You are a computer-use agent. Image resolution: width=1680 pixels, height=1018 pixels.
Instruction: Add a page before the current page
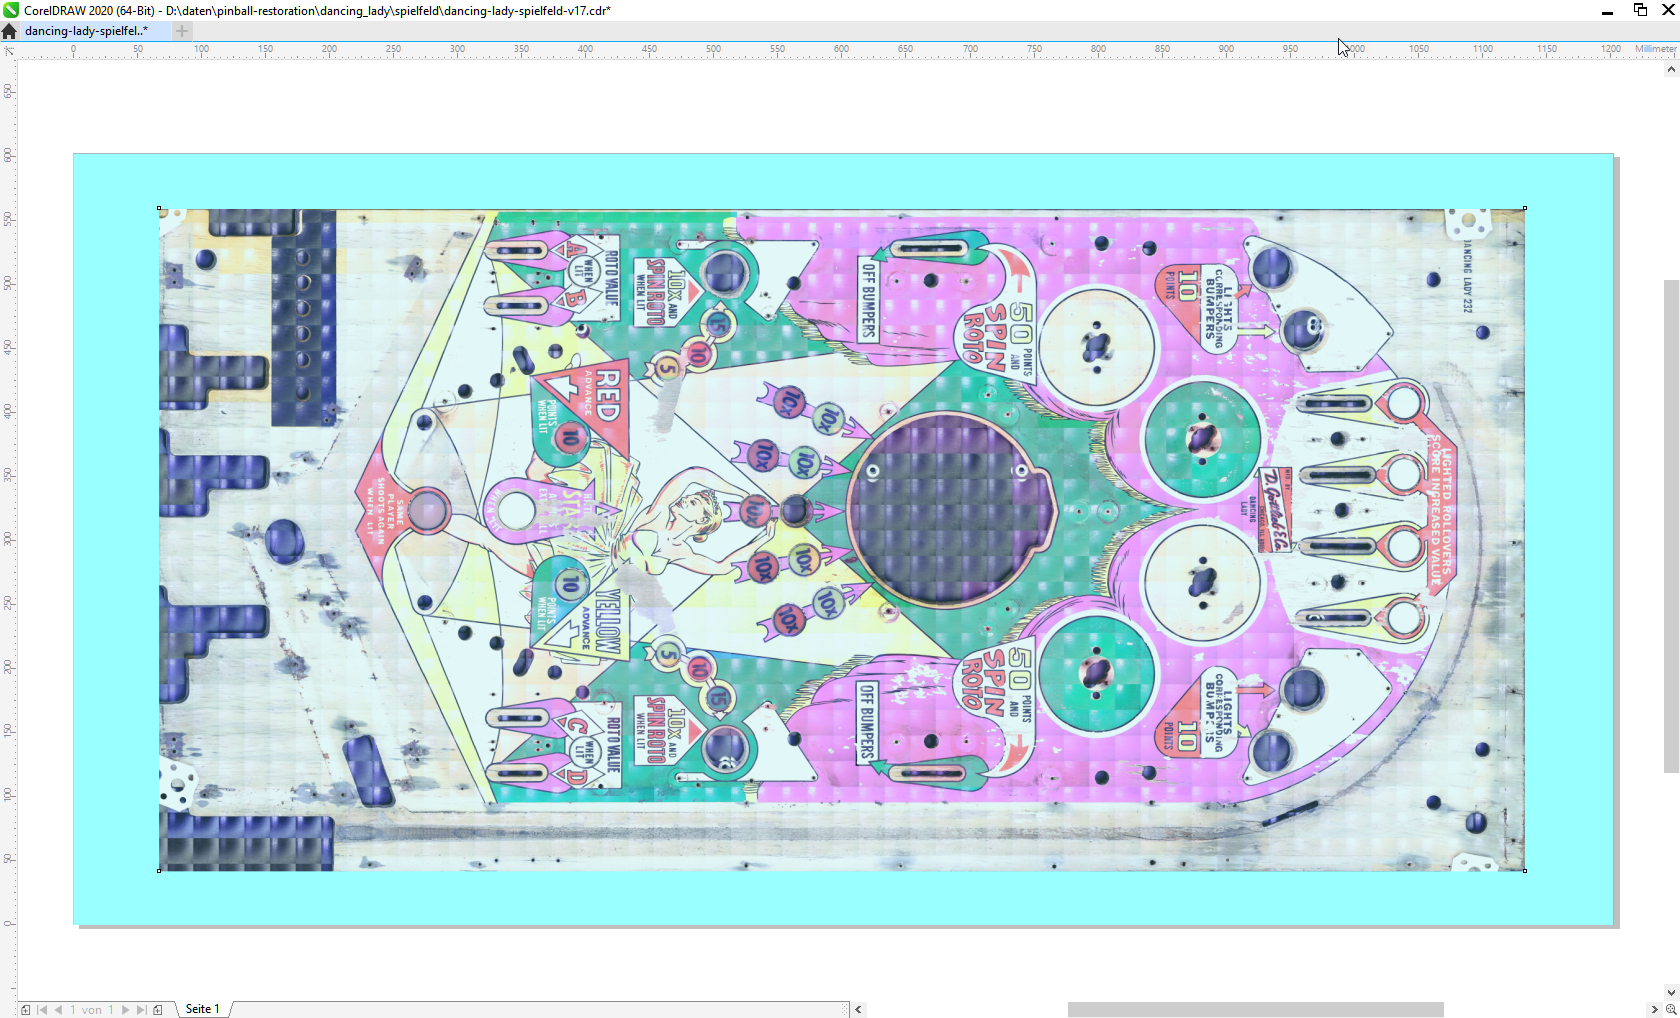point(25,1010)
